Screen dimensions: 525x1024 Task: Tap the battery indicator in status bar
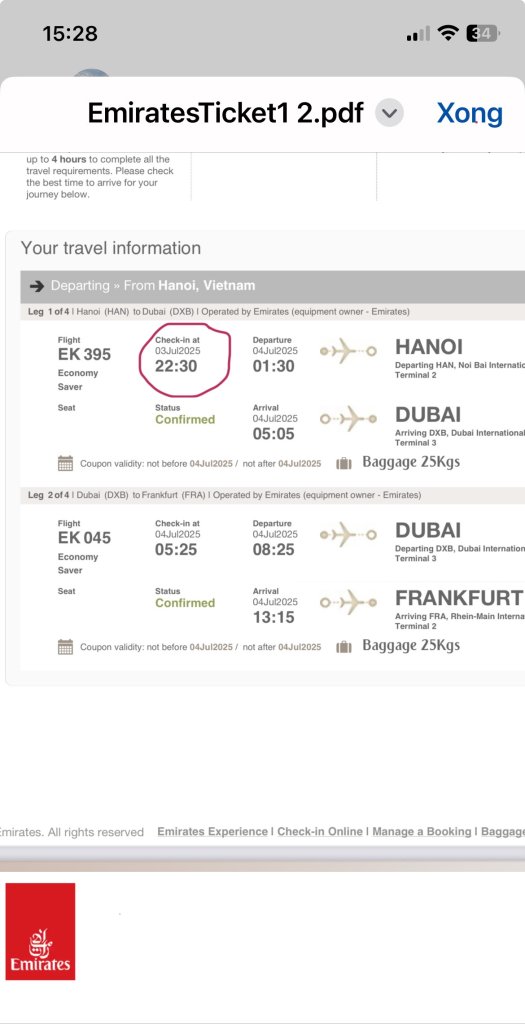click(x=484, y=33)
